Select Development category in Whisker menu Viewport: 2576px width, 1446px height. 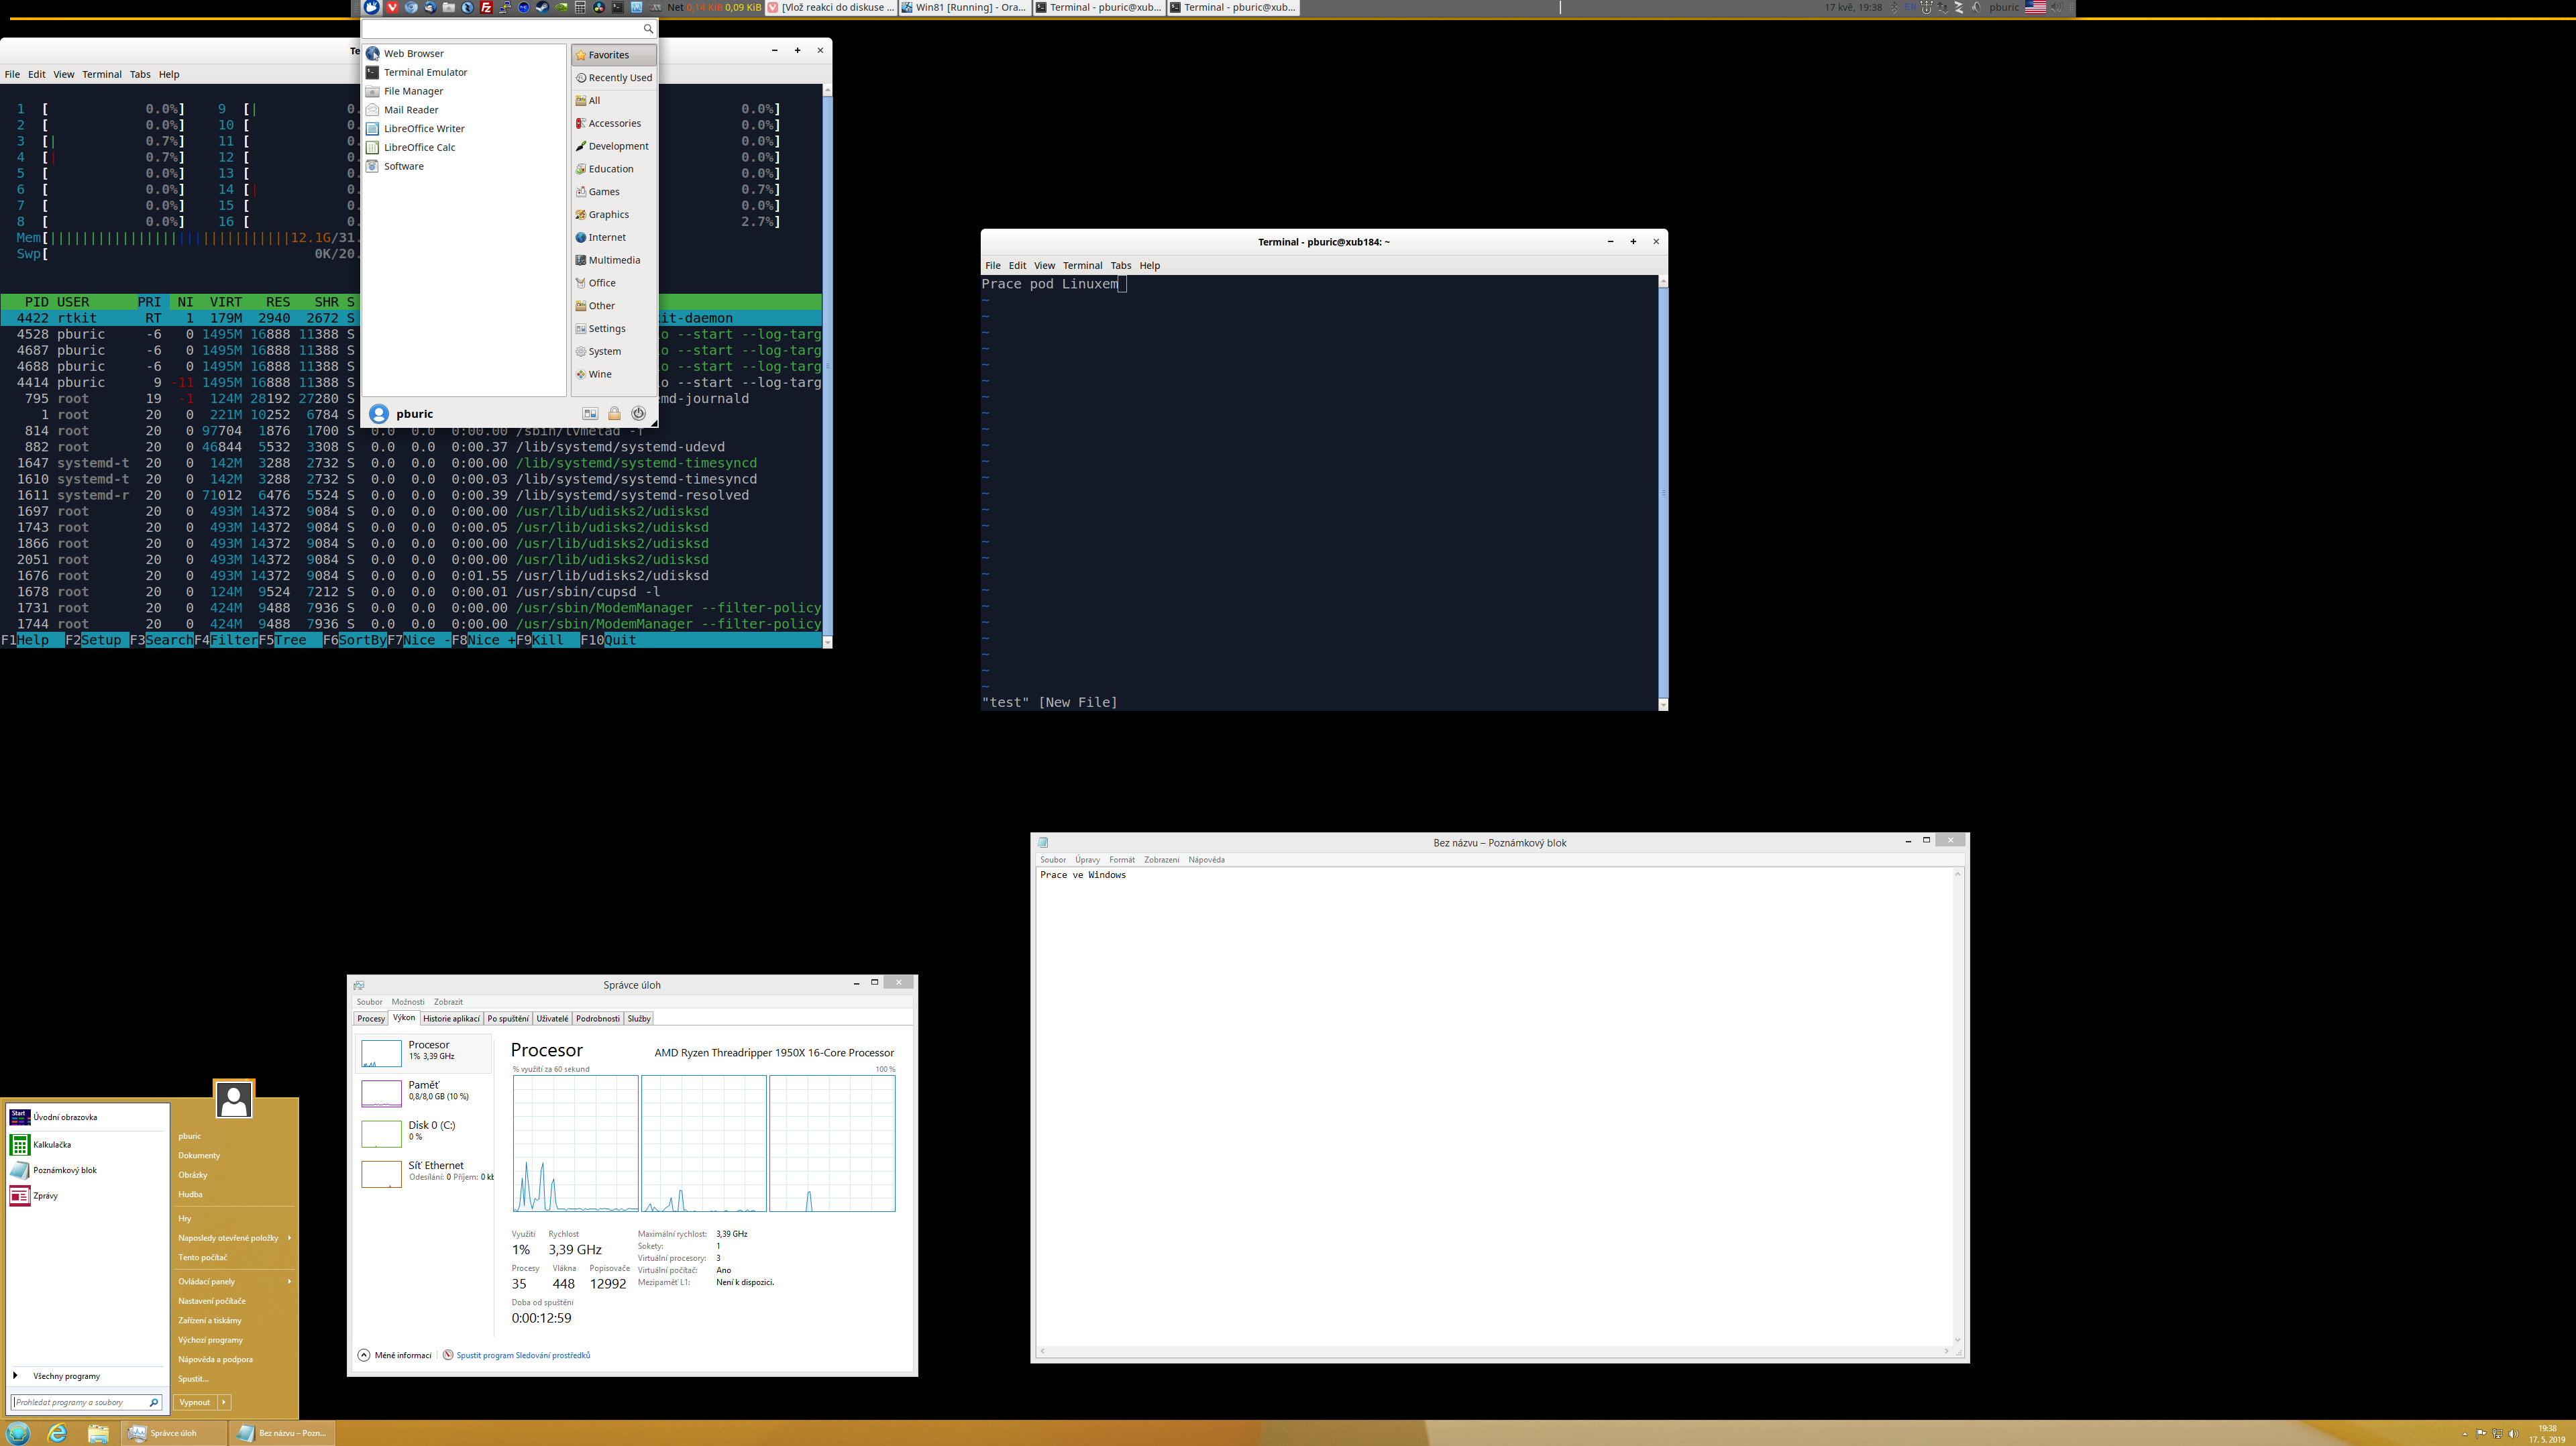point(614,146)
